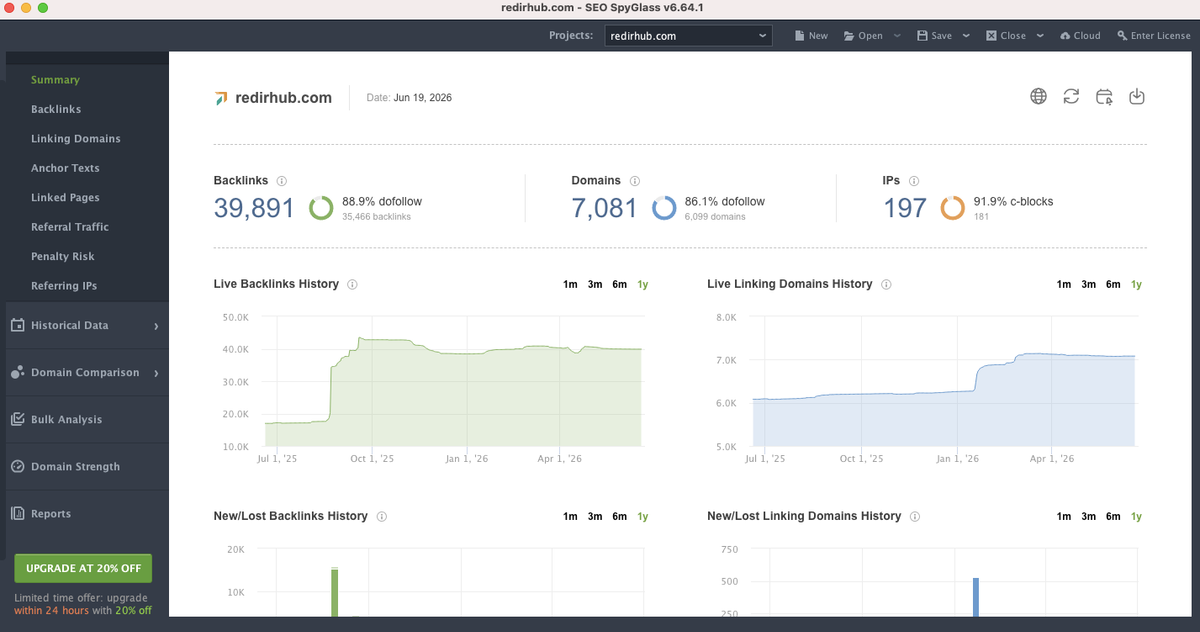The image size is (1200, 632).
Task: Click the 39,891 backlinks total
Action: click(254, 208)
